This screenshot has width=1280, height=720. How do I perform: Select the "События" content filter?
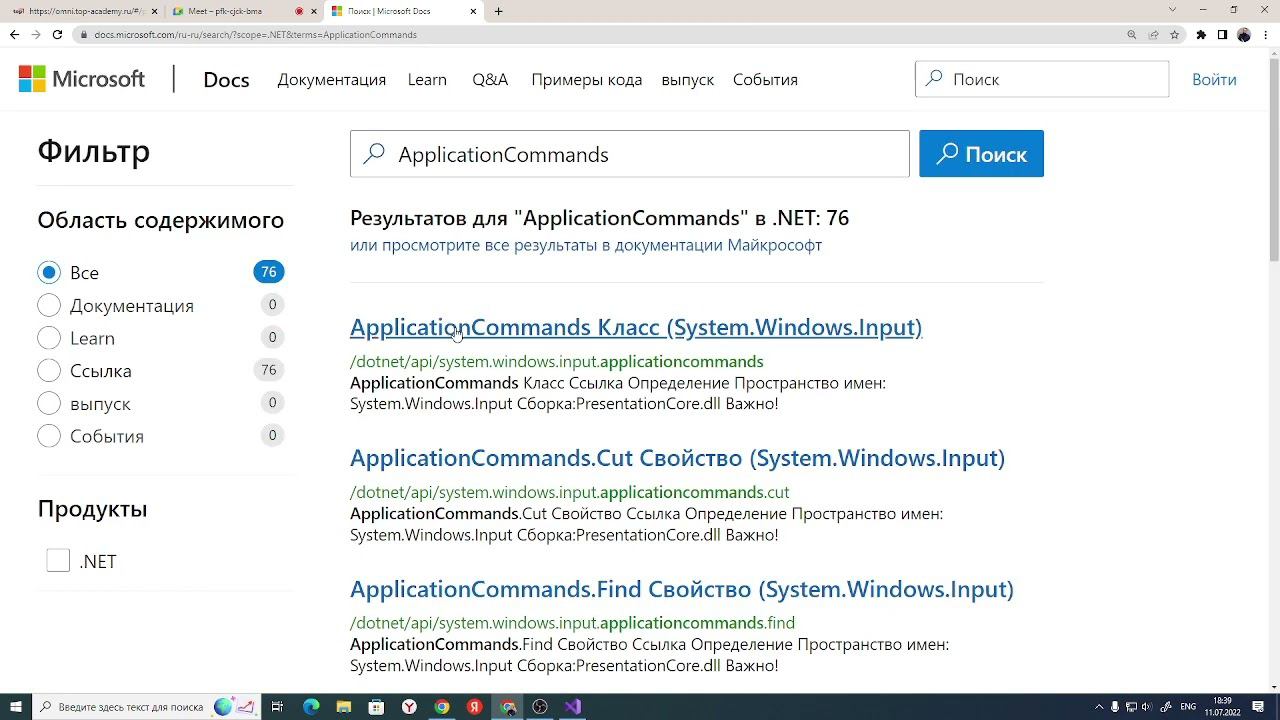(x=49, y=436)
